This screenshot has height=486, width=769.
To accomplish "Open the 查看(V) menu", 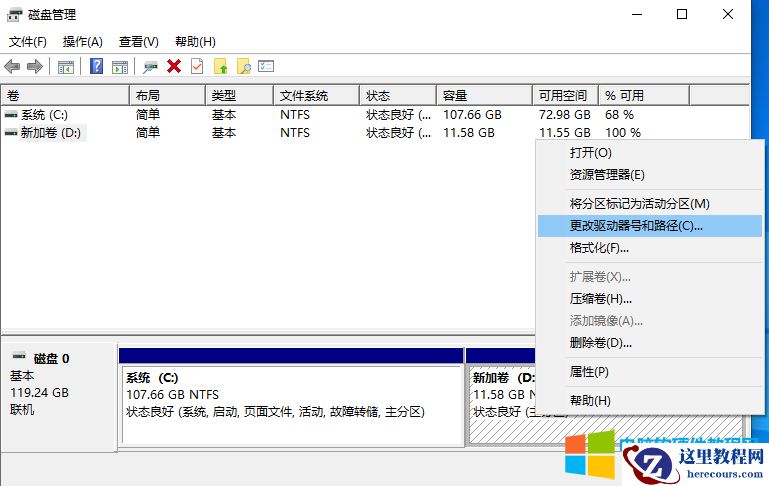I will [x=139, y=42].
